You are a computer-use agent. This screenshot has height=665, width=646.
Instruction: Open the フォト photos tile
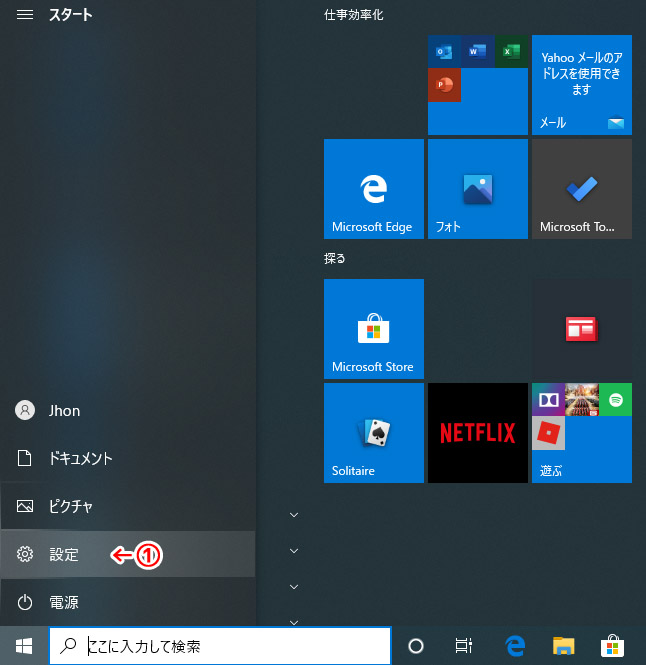click(x=478, y=189)
